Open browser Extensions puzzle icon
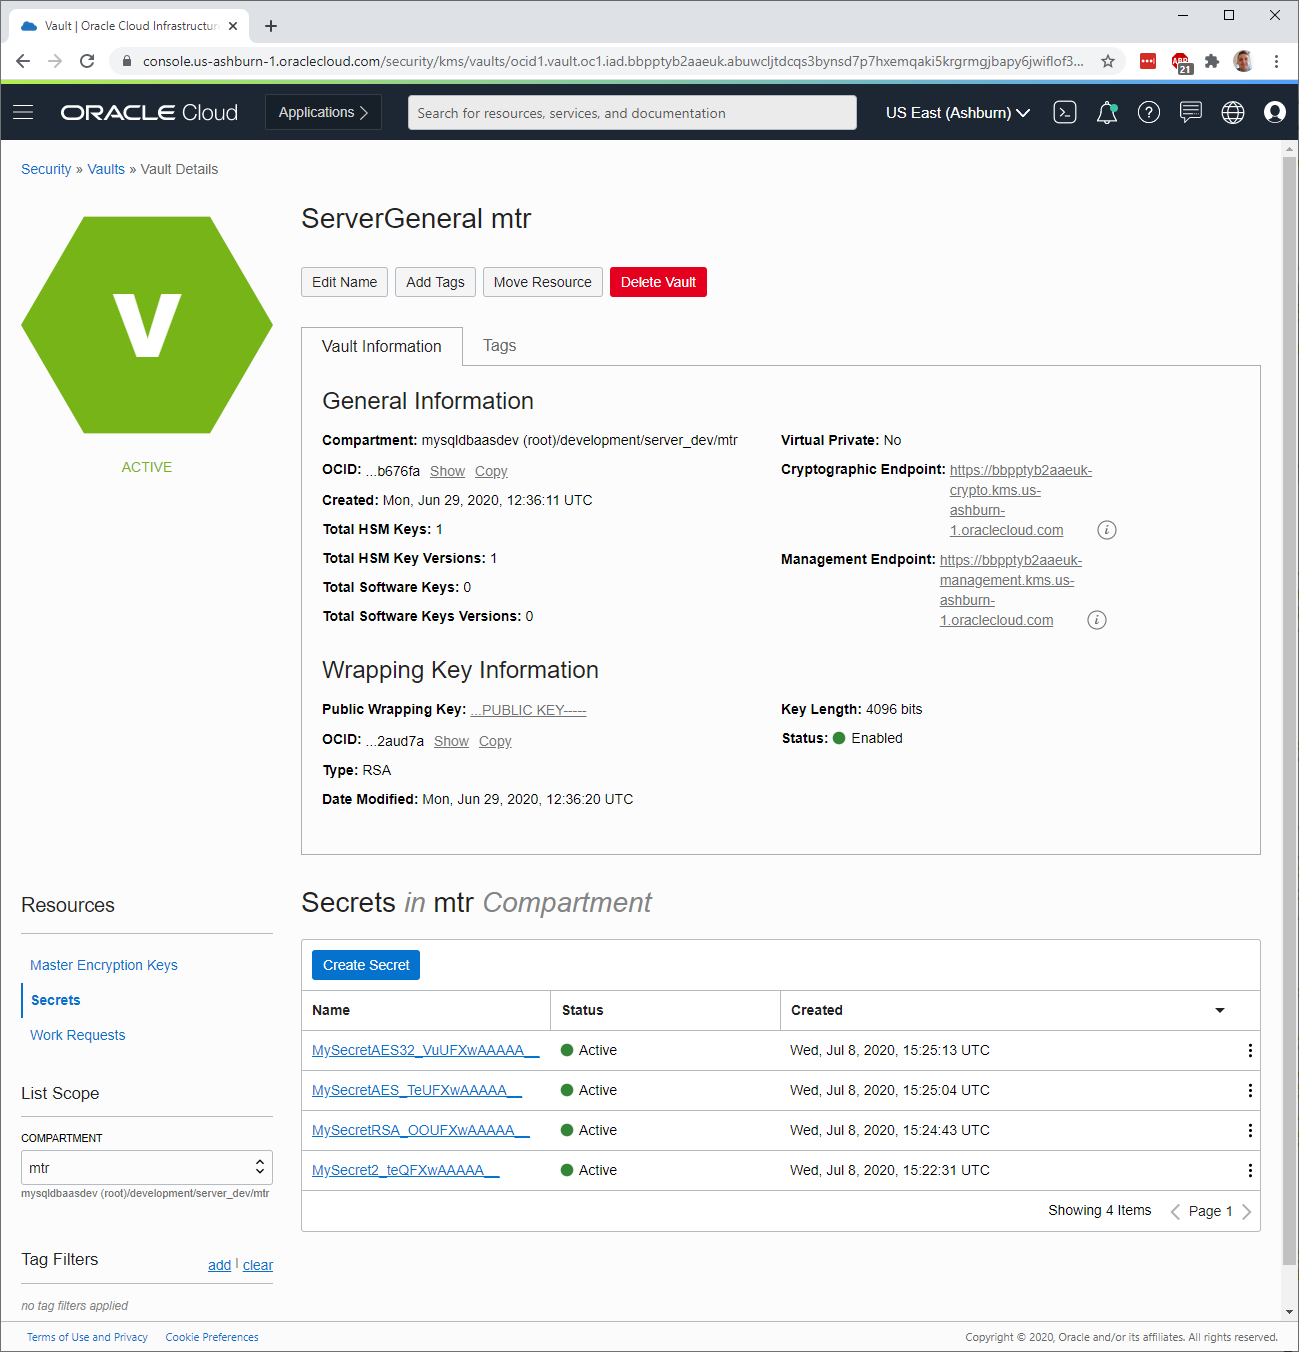This screenshot has width=1299, height=1352. click(1212, 61)
